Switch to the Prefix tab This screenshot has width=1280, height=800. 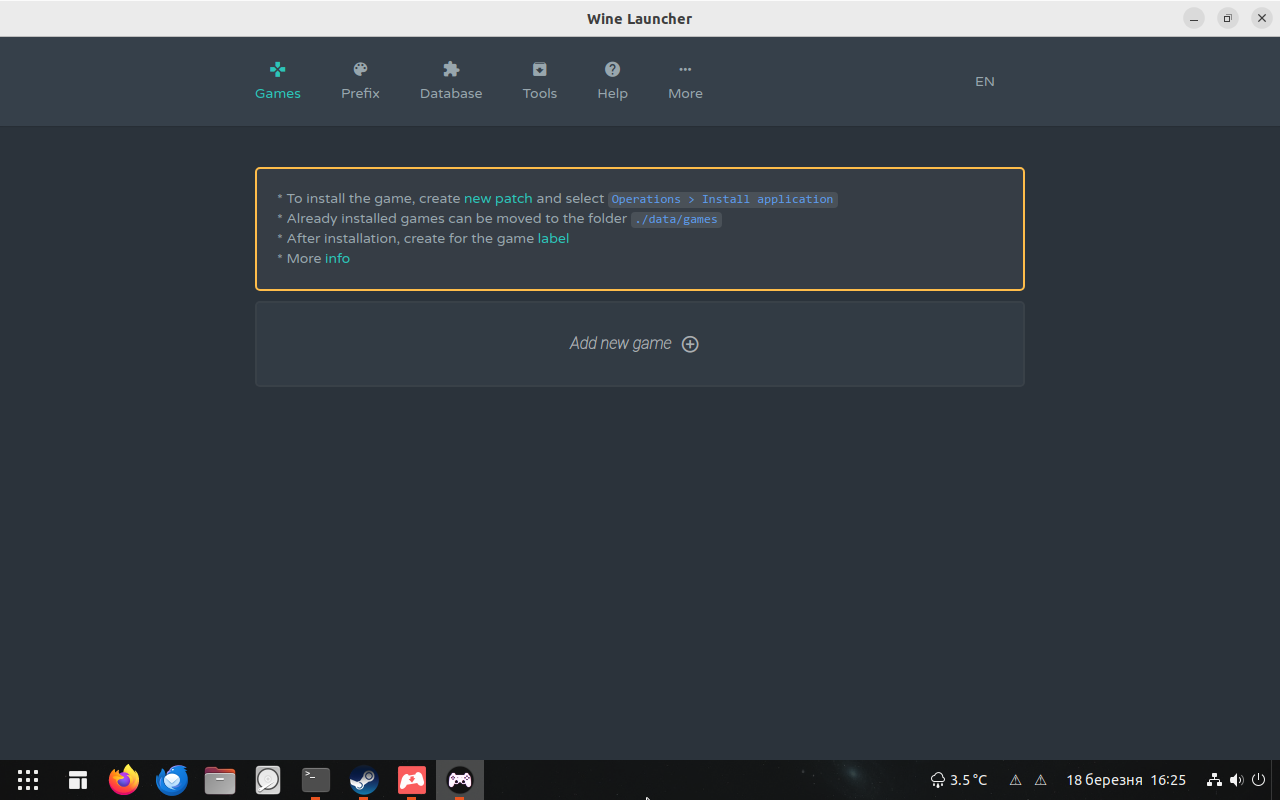360,81
